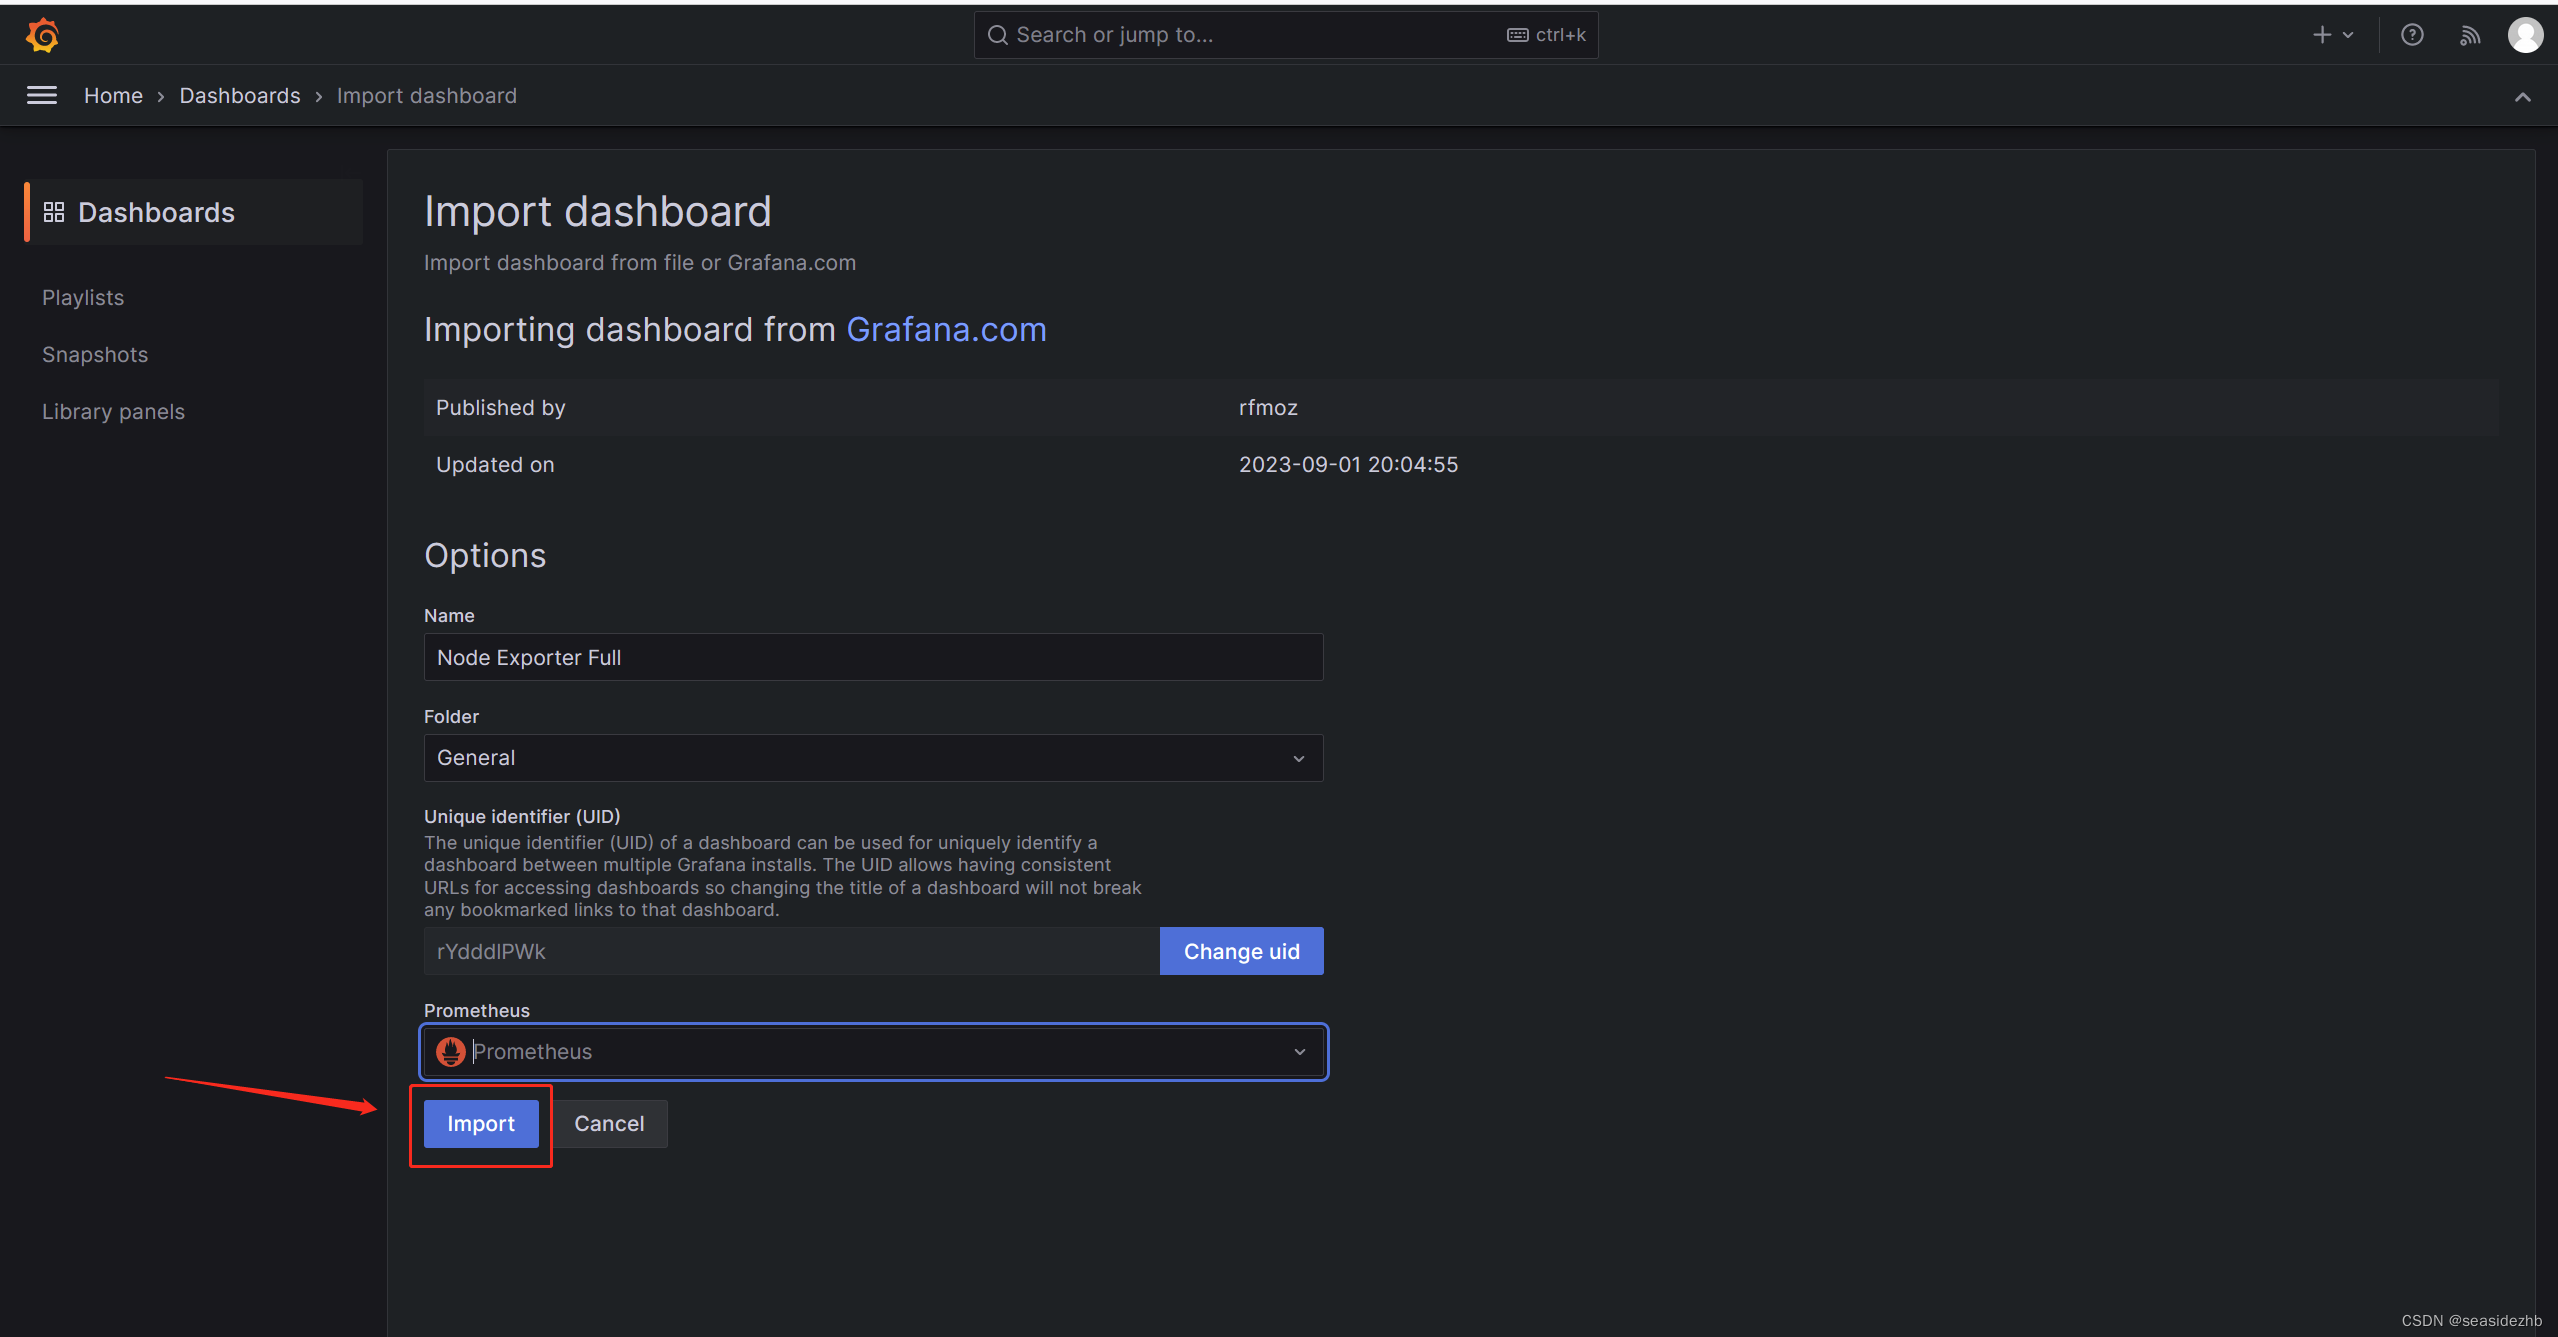
Task: Select Library panels sidebar item
Action: [x=112, y=411]
